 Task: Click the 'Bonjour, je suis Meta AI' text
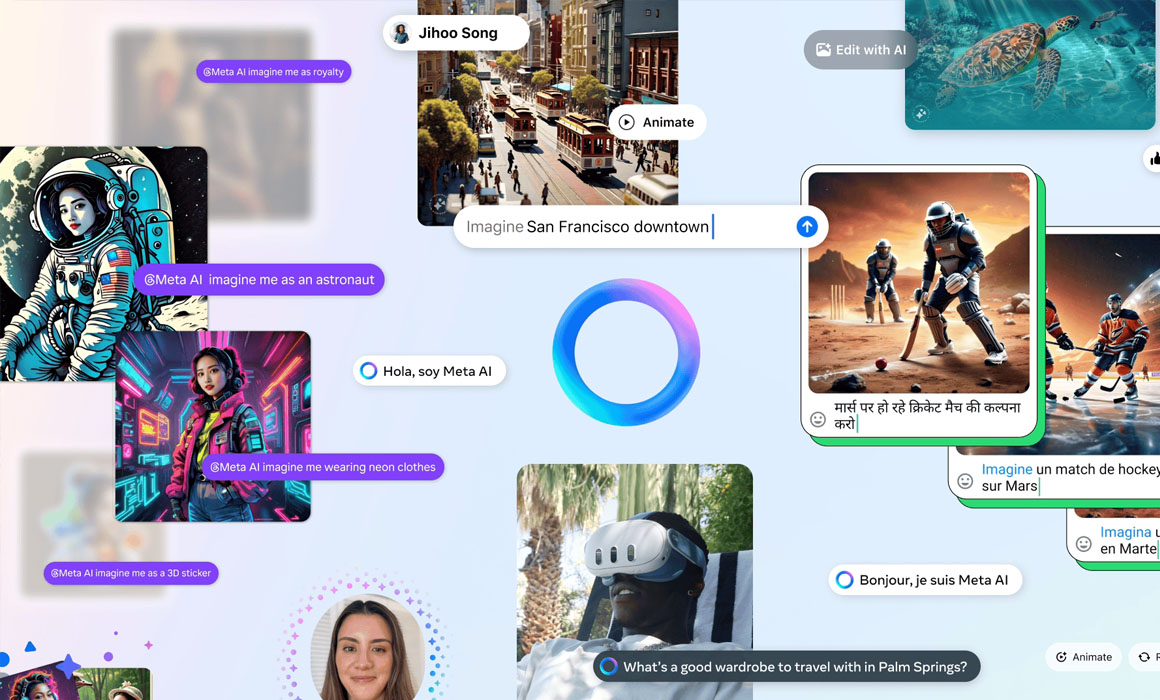pyautogui.click(x=934, y=580)
